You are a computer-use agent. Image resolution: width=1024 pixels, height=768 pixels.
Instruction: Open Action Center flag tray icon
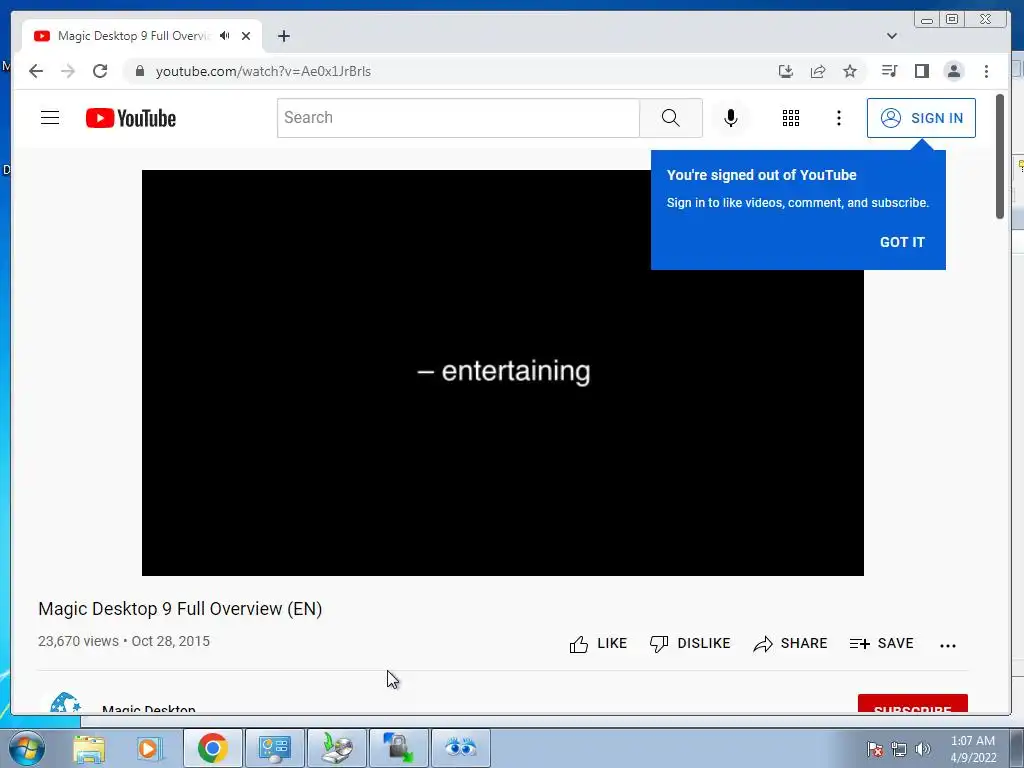tap(875, 749)
